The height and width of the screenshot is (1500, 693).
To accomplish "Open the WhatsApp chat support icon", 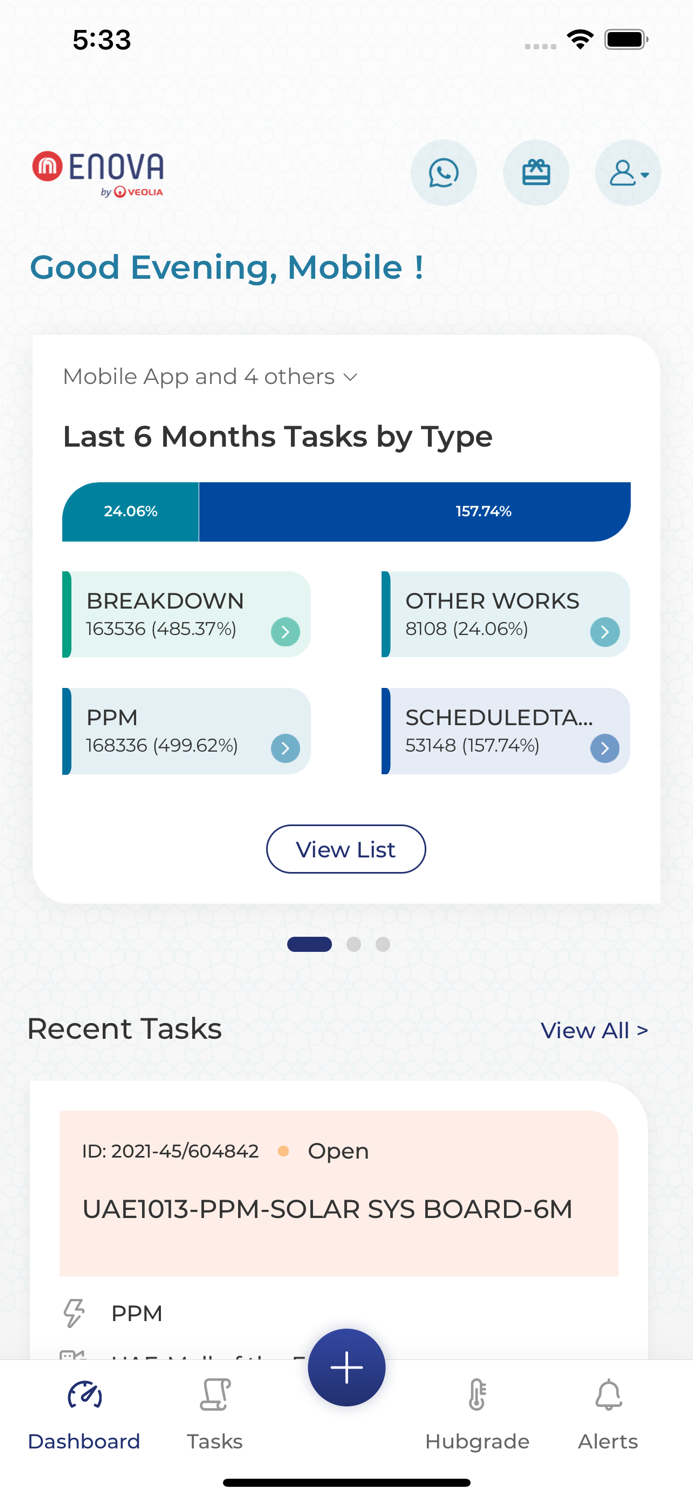I will 443,172.
